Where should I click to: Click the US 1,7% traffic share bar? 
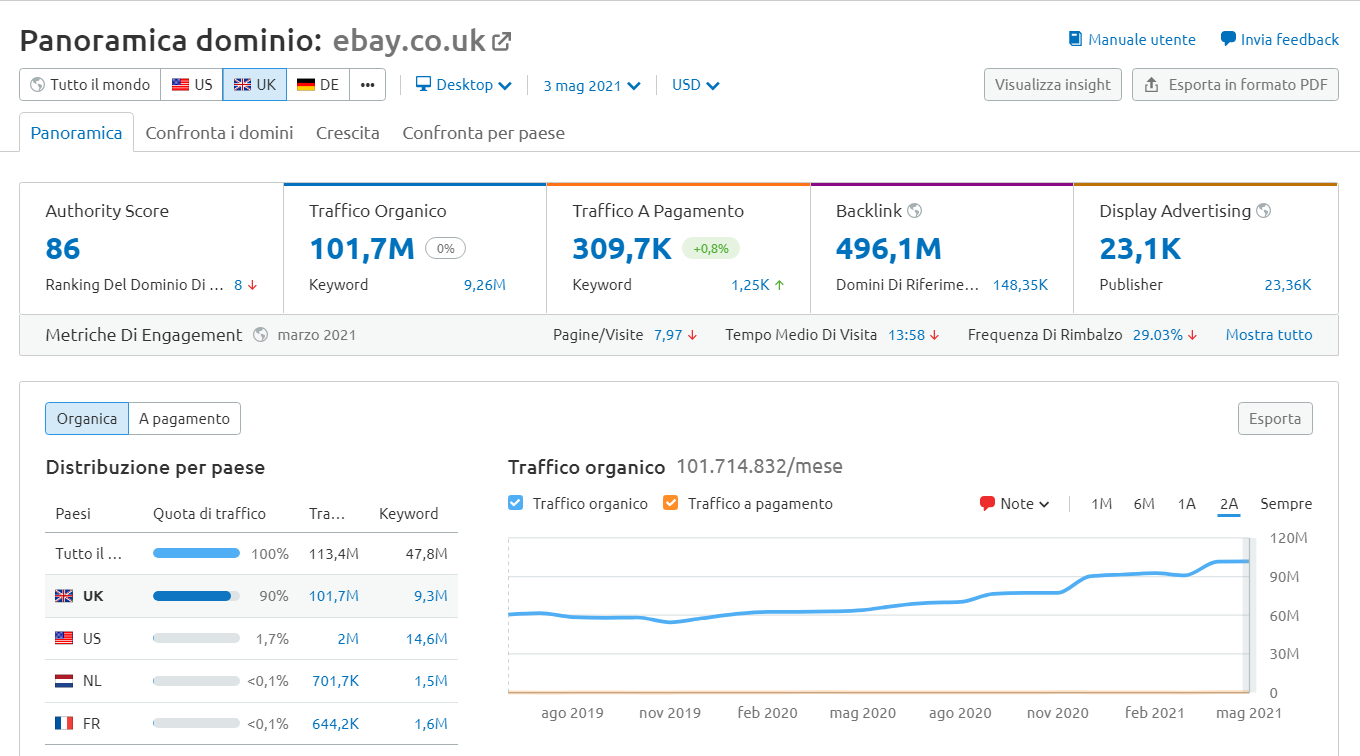(x=196, y=638)
